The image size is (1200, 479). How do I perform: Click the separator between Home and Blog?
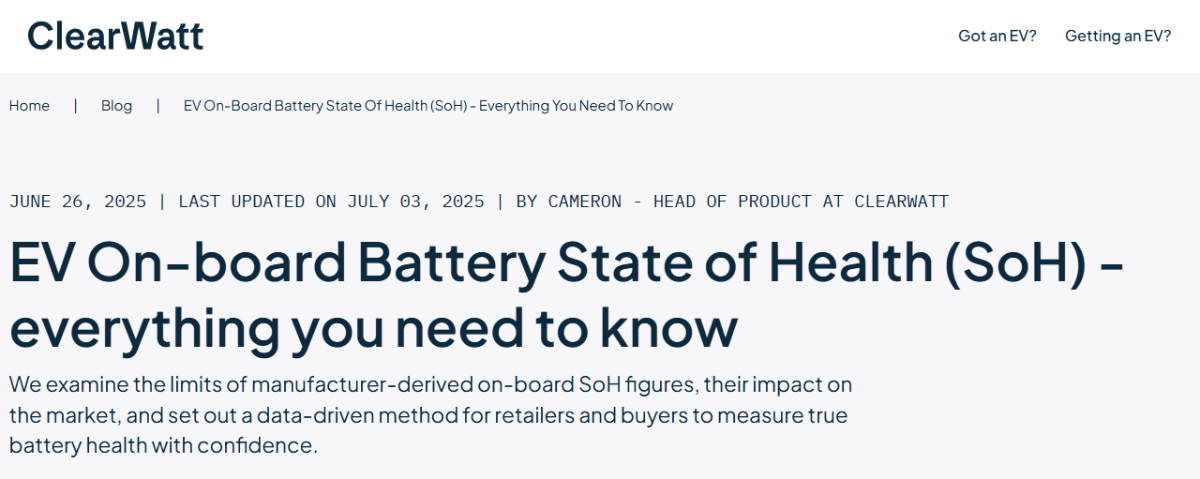(x=75, y=106)
